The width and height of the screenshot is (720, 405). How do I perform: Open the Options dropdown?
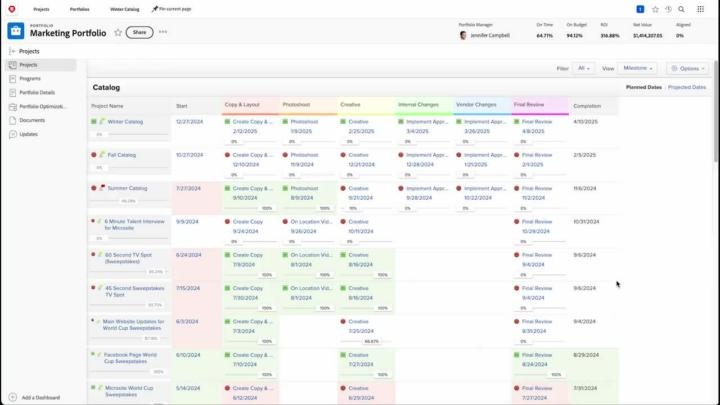687,68
